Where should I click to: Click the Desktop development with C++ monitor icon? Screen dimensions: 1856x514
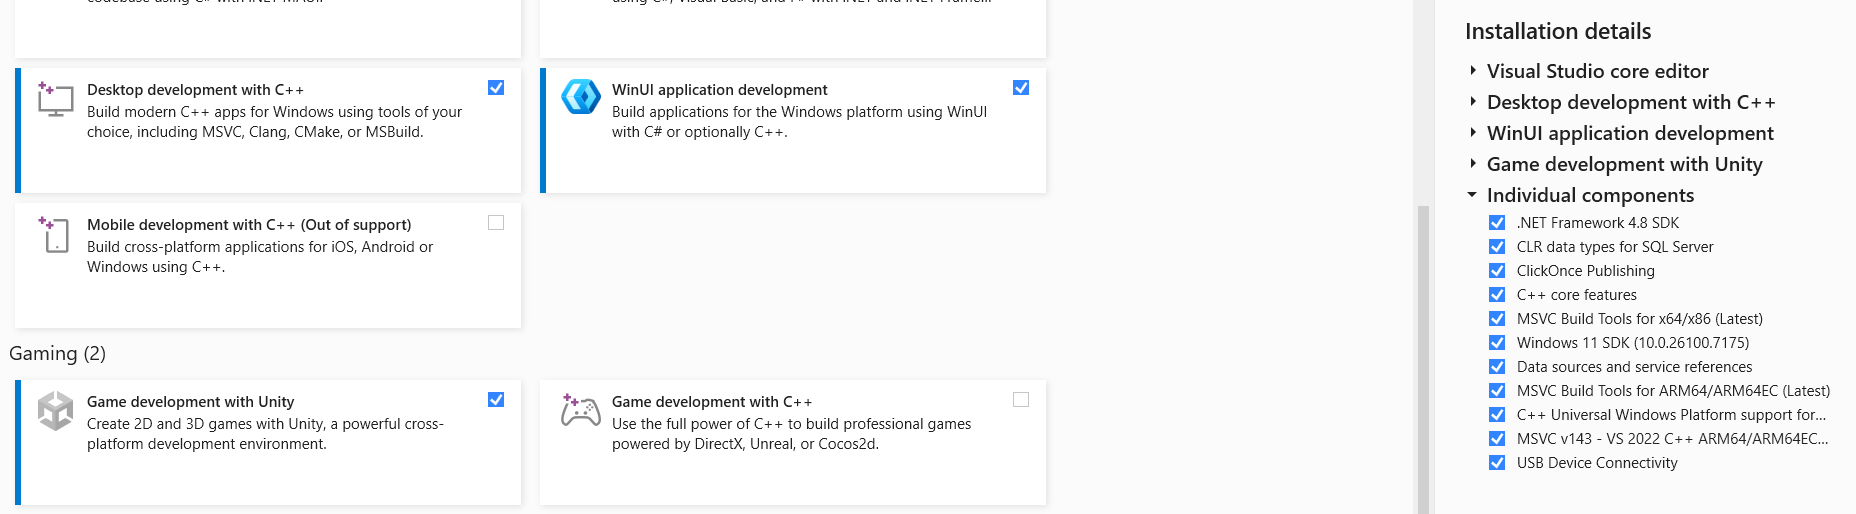[55, 100]
